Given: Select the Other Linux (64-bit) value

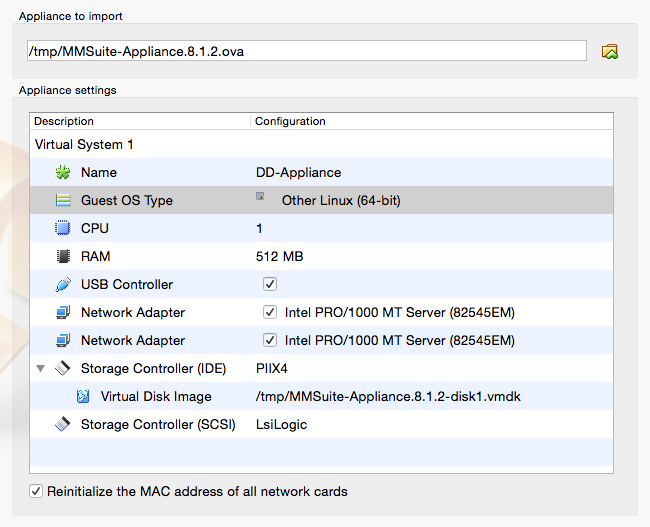Looking at the screenshot, I should pos(341,201).
